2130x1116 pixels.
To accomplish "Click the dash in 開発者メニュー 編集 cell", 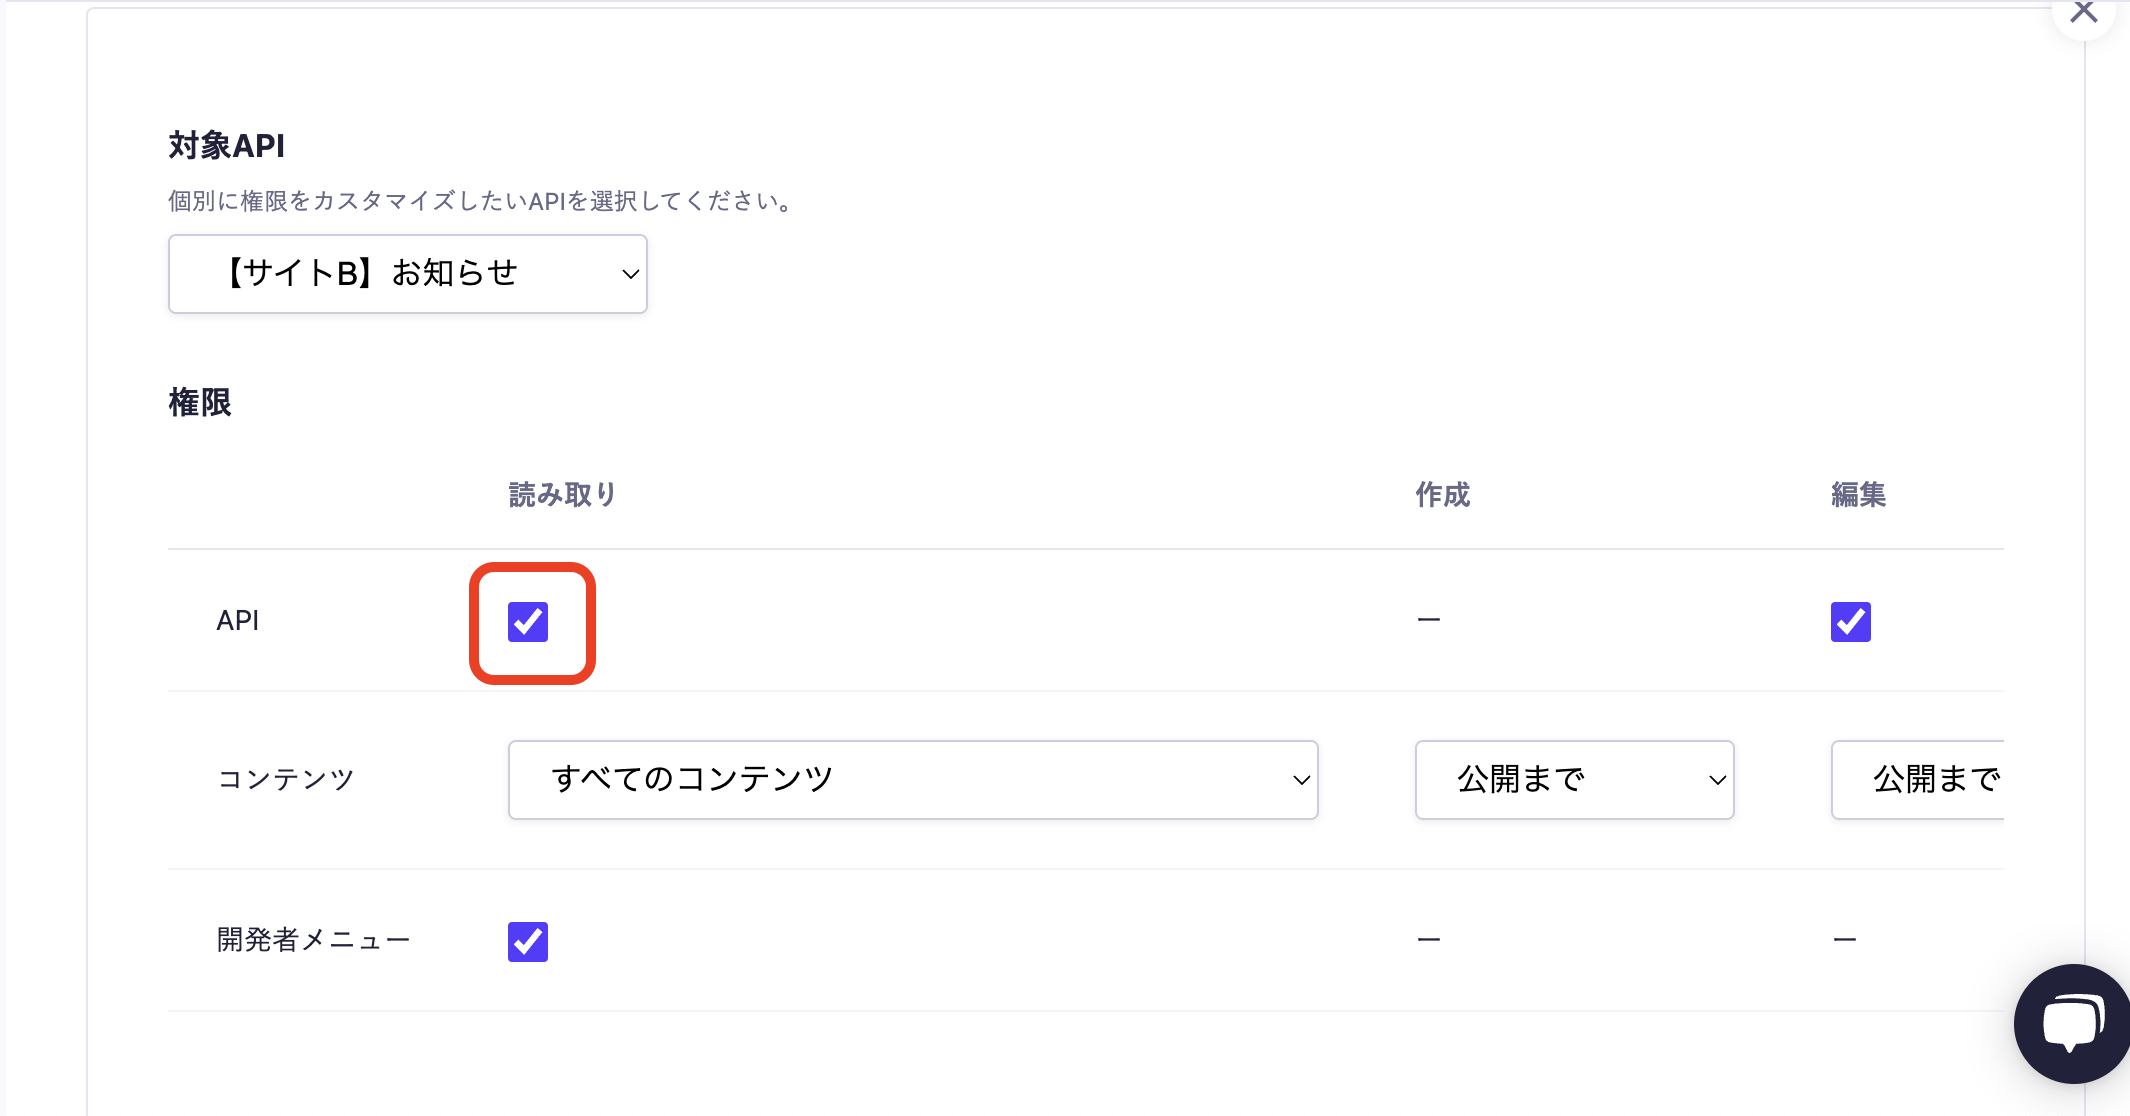I will [x=1845, y=940].
